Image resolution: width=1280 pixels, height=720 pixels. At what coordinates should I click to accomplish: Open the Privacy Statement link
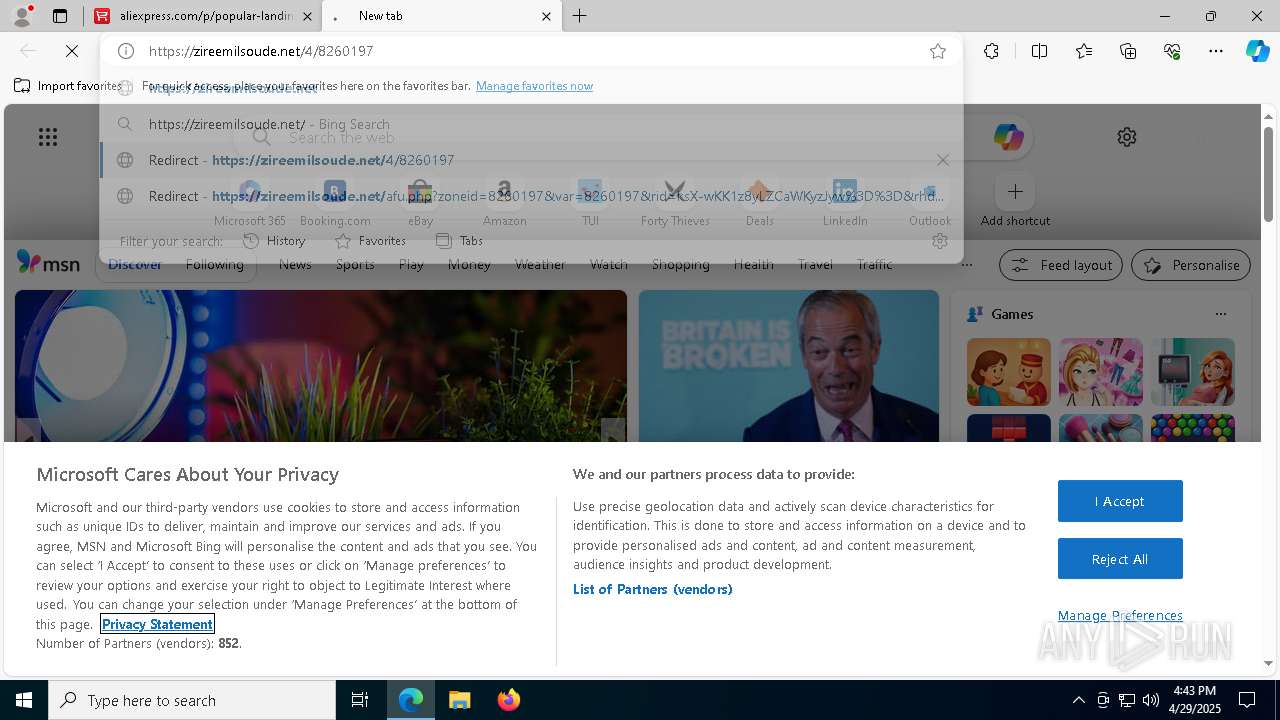157,624
